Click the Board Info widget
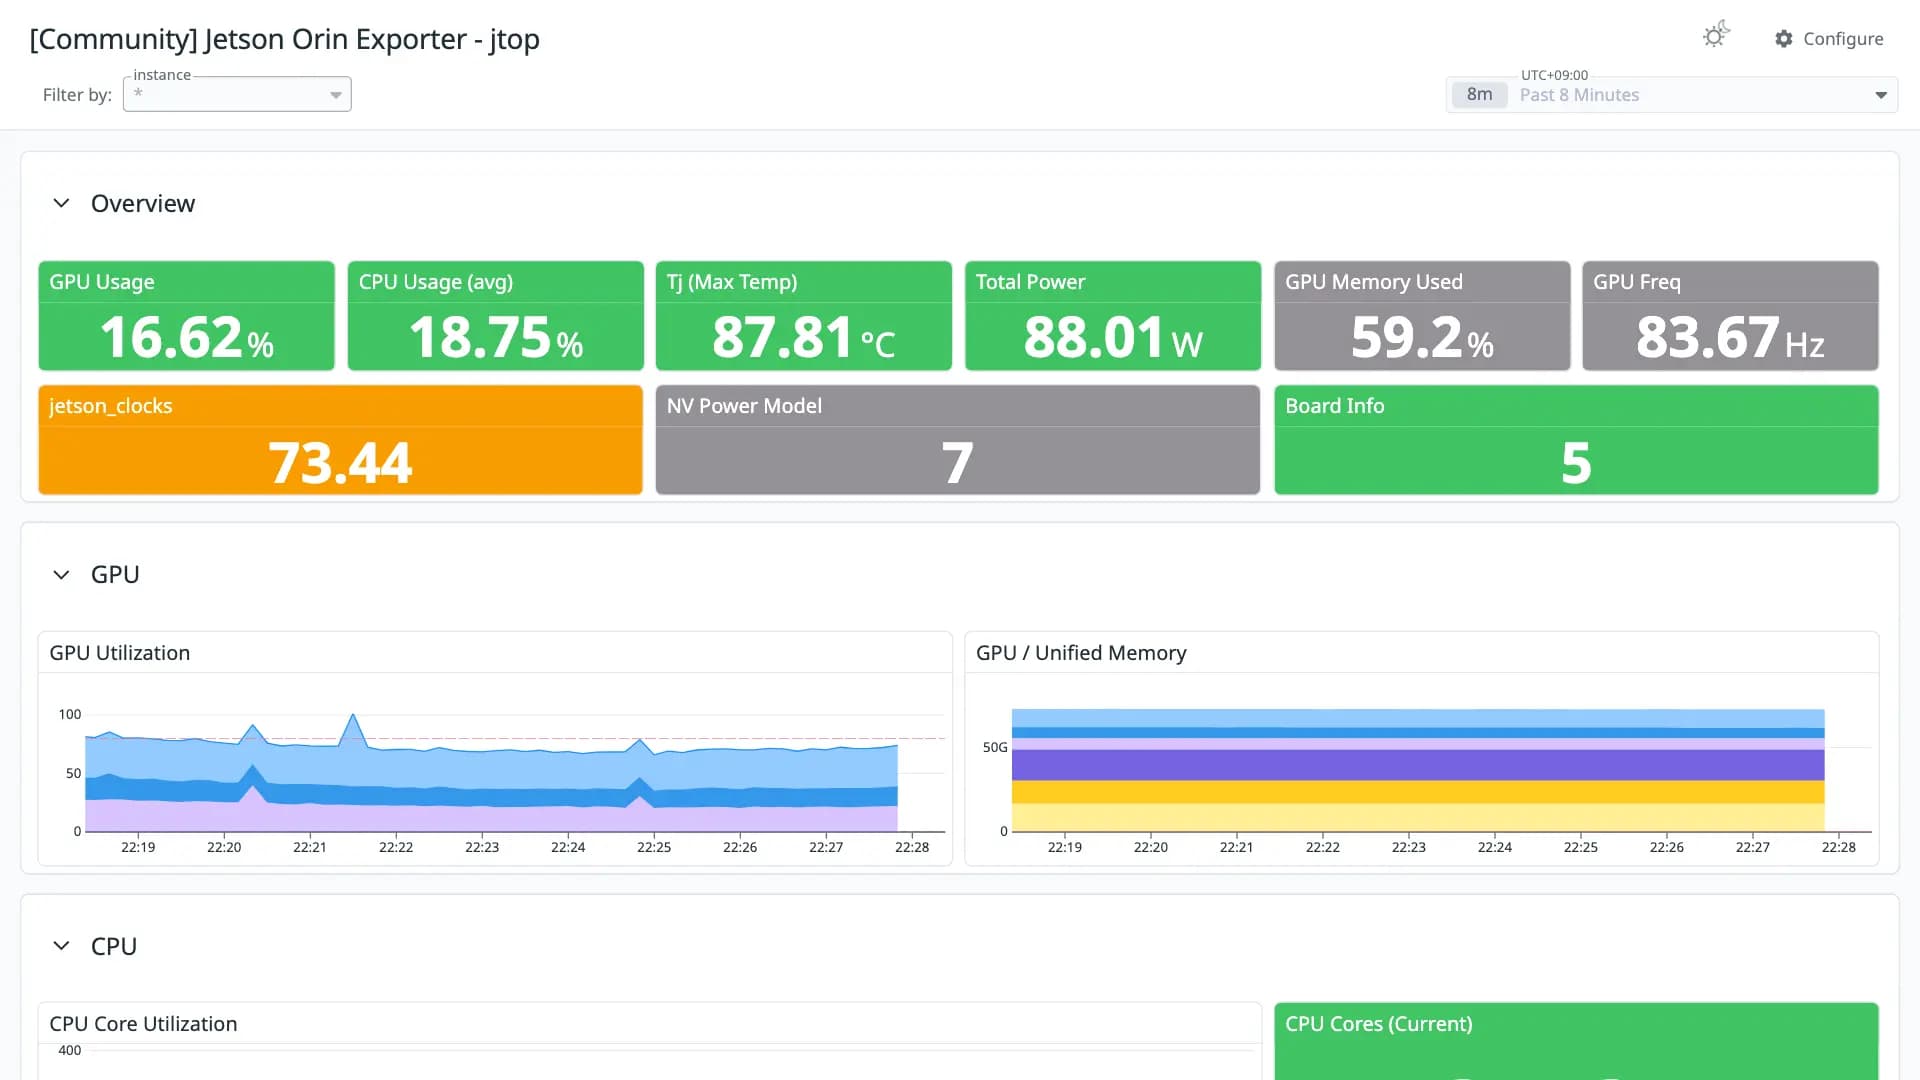 click(1577, 440)
